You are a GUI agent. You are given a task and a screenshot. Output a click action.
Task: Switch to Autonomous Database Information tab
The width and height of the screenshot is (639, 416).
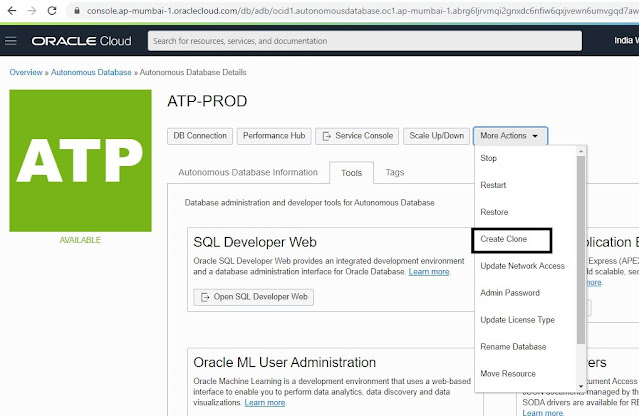[x=247, y=172]
